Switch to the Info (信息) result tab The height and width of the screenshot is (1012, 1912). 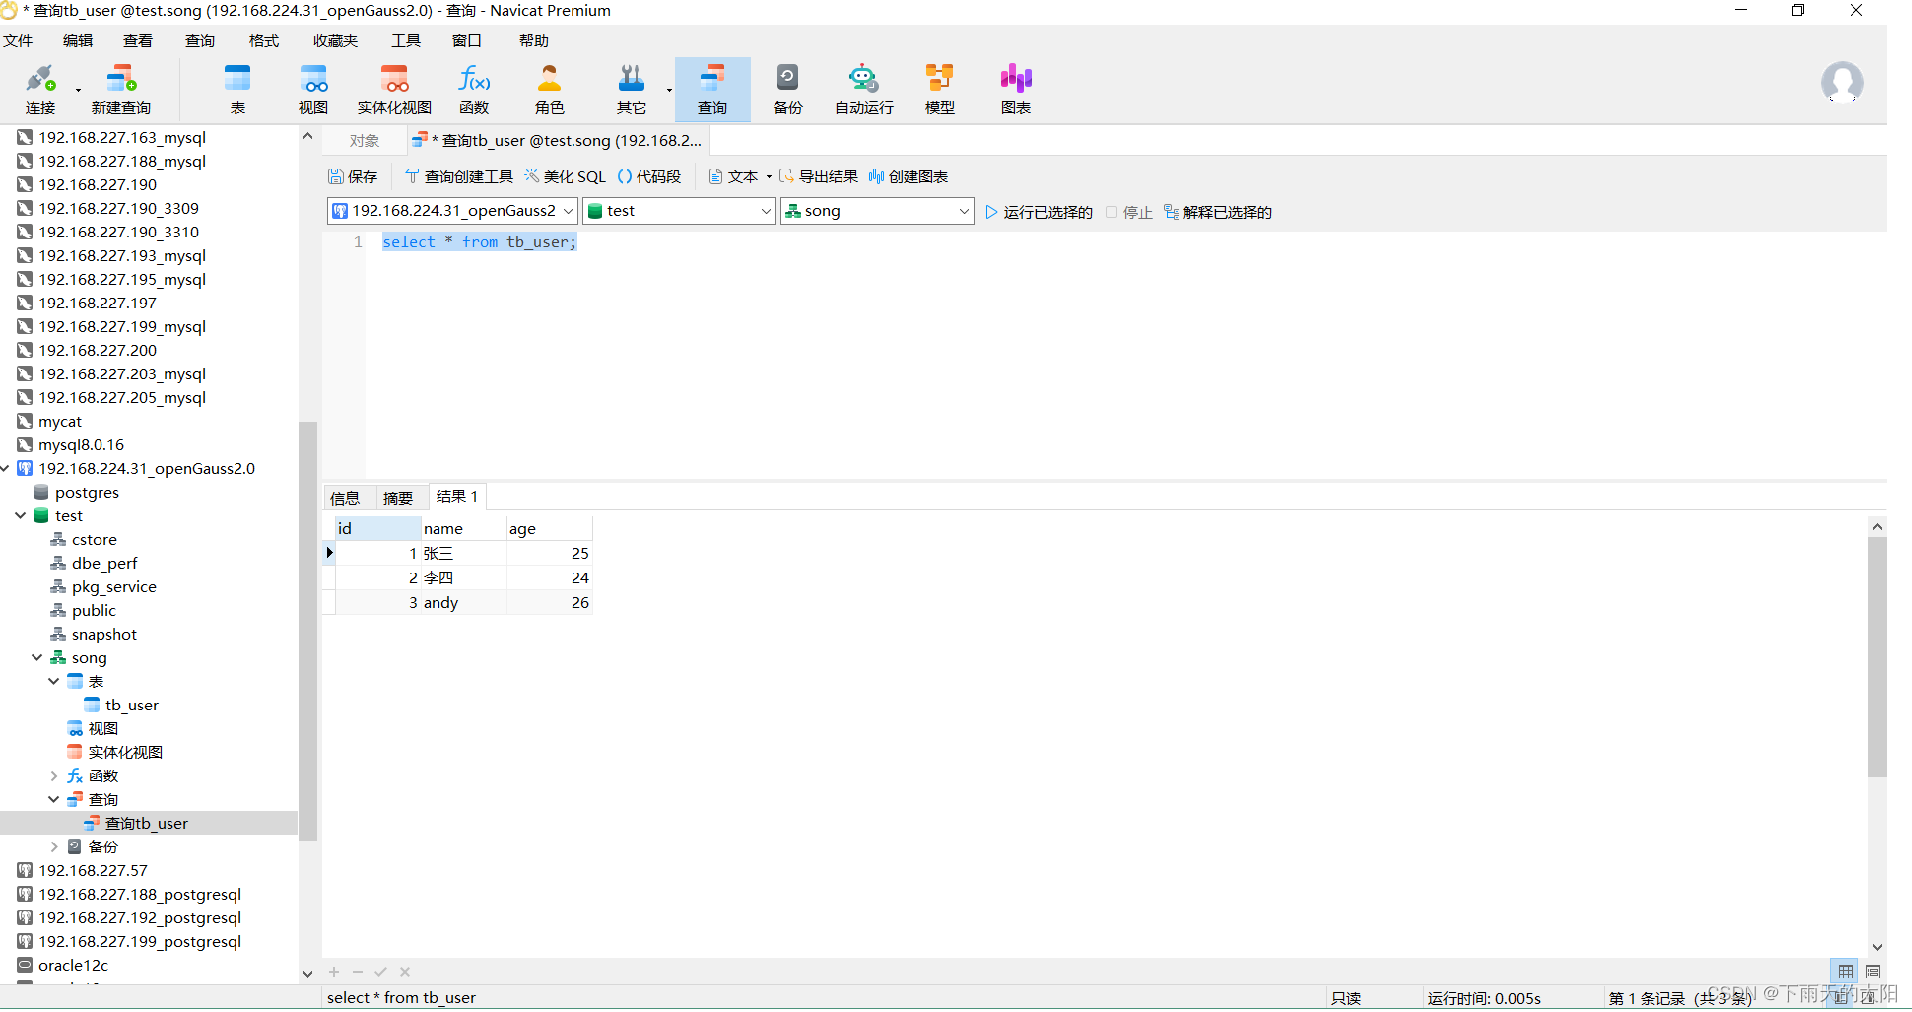(345, 498)
